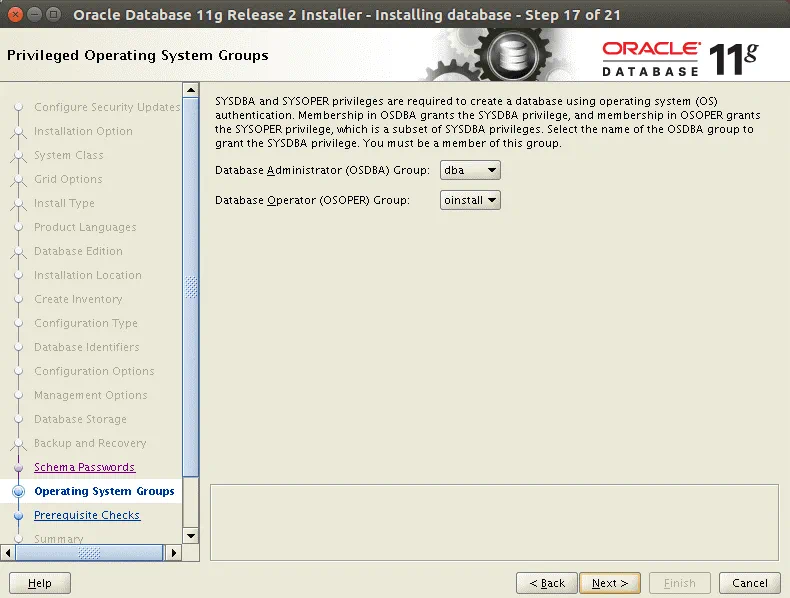Click the Database Operator (OSOPER) Group label
This screenshot has height=598, width=790.
(312, 200)
